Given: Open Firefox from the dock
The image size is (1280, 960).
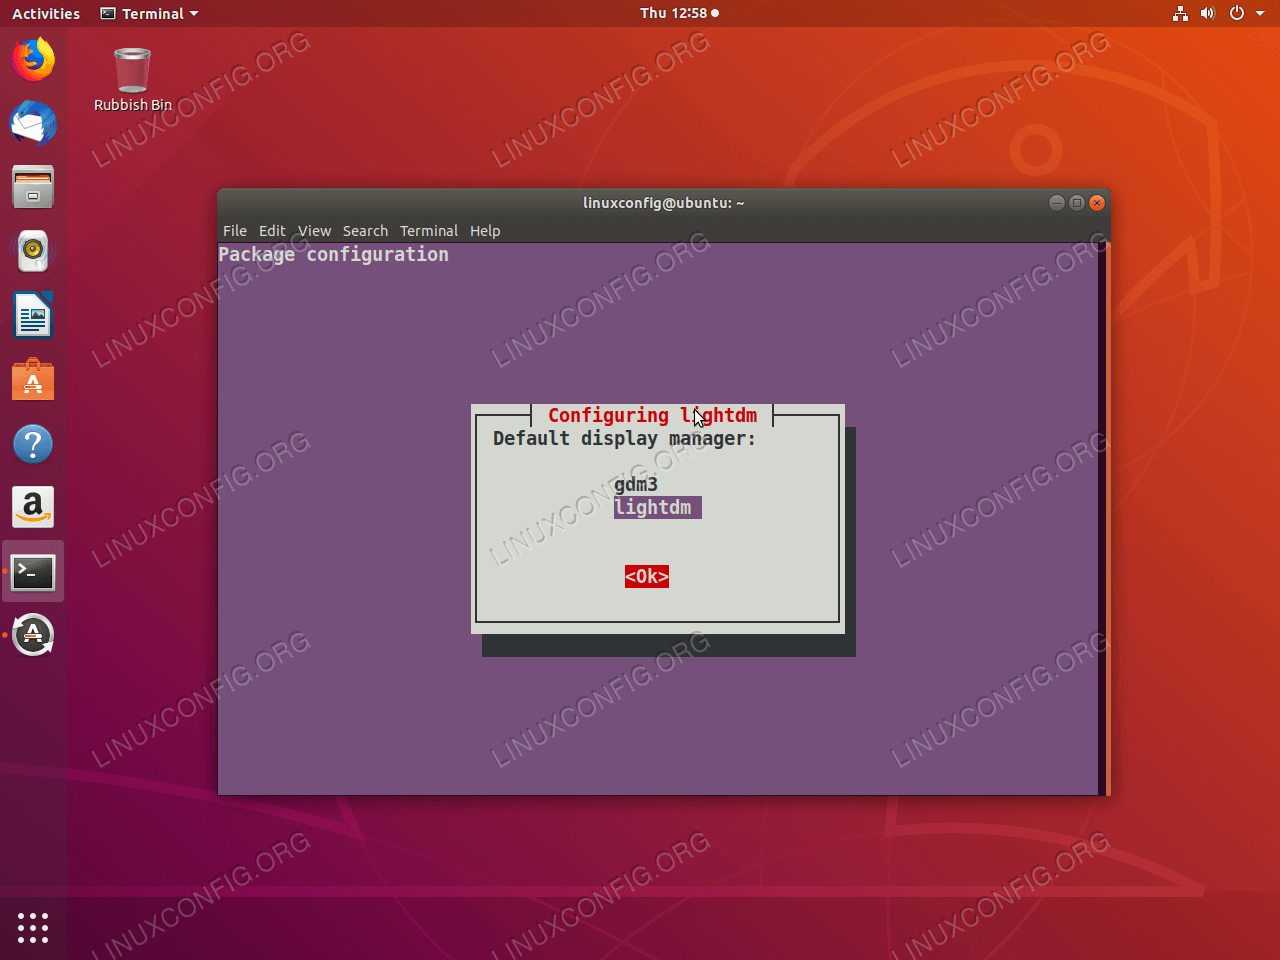Looking at the screenshot, I should [33, 60].
